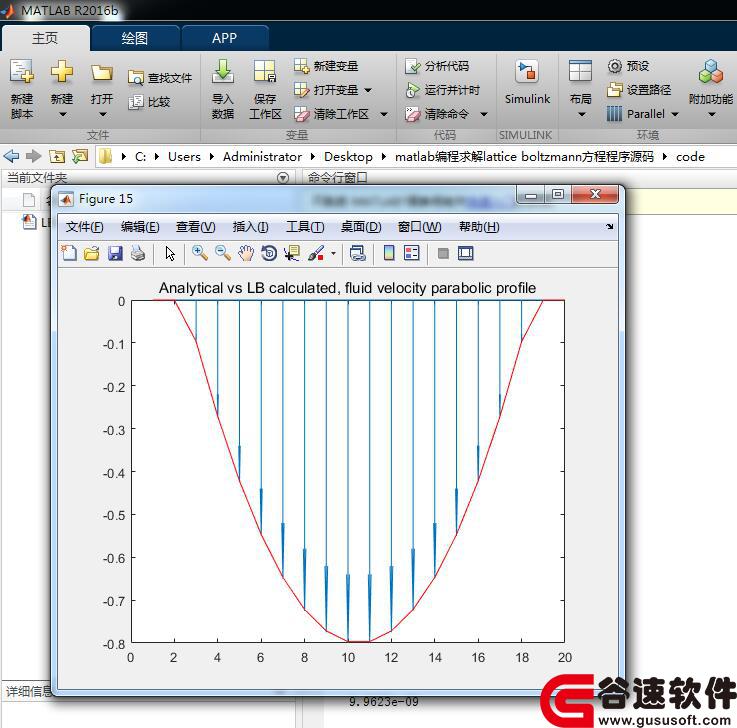Click the Print Figure icon
This screenshot has height=728, width=737.
[x=138, y=253]
